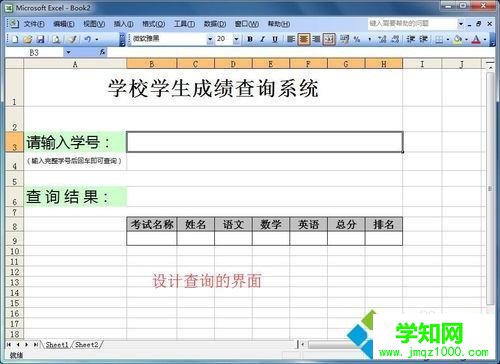This screenshot has width=500, height=364.
Task: Toggle Underline formatting
Action: click(275, 39)
